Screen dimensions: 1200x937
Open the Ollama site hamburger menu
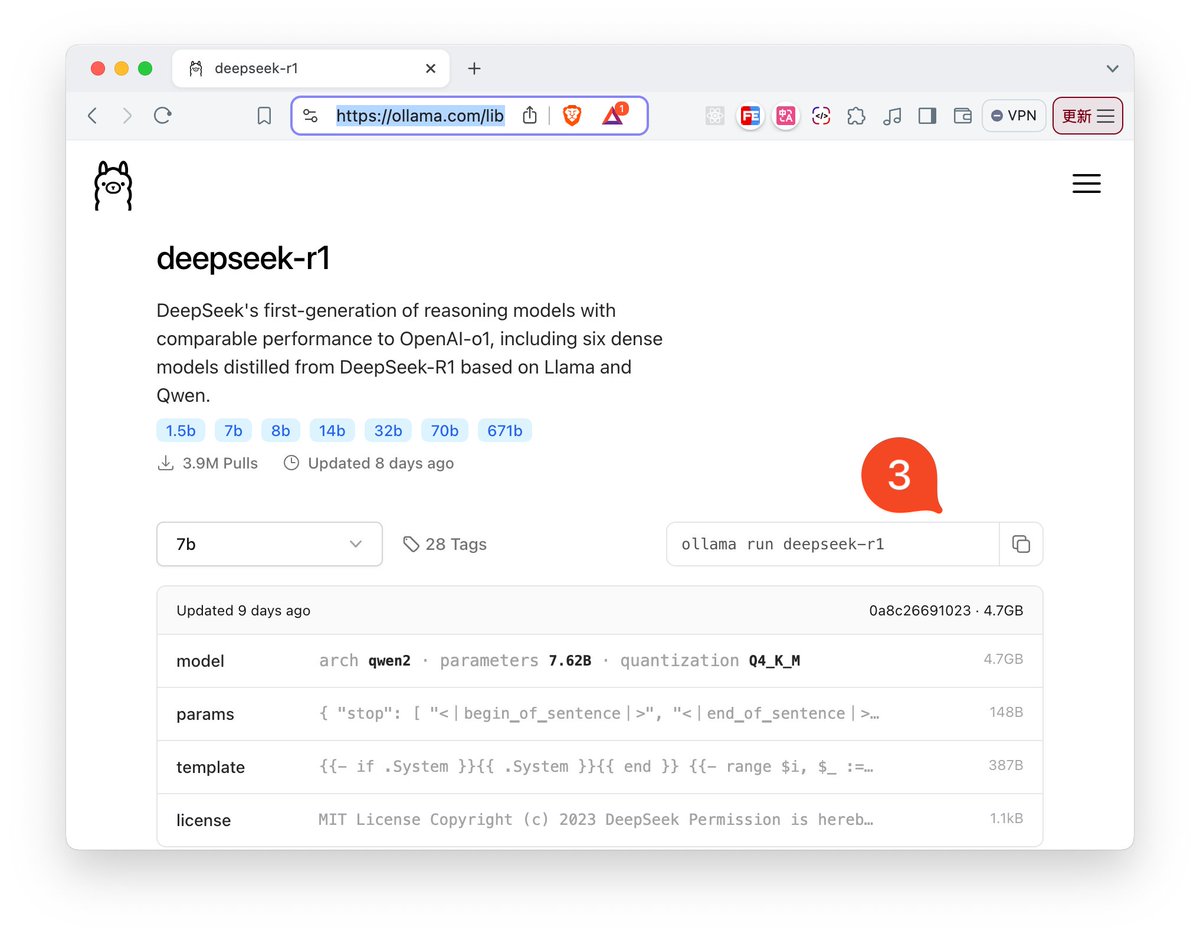point(1087,184)
